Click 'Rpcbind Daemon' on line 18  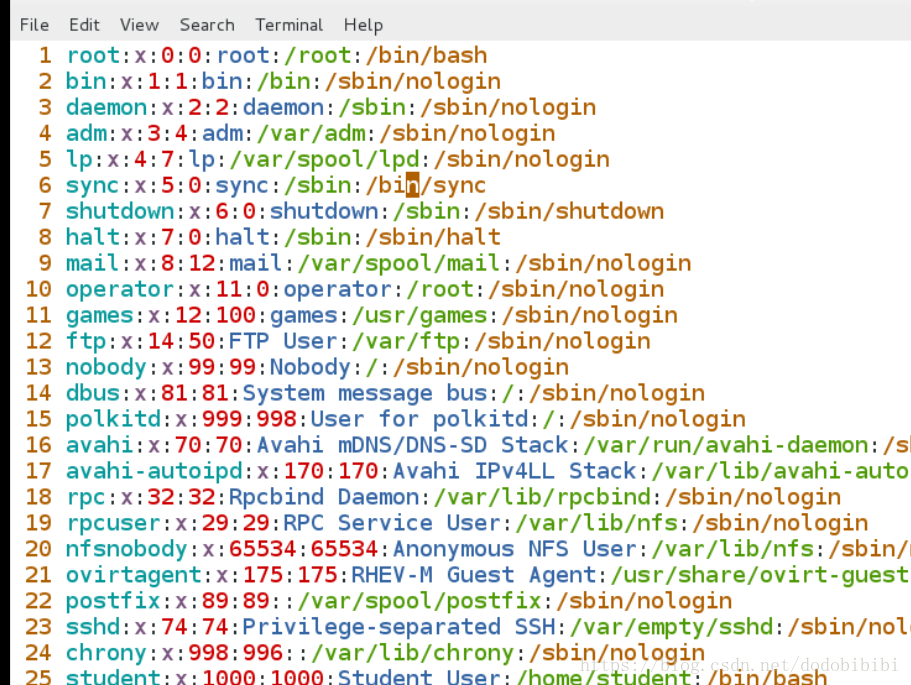324,497
